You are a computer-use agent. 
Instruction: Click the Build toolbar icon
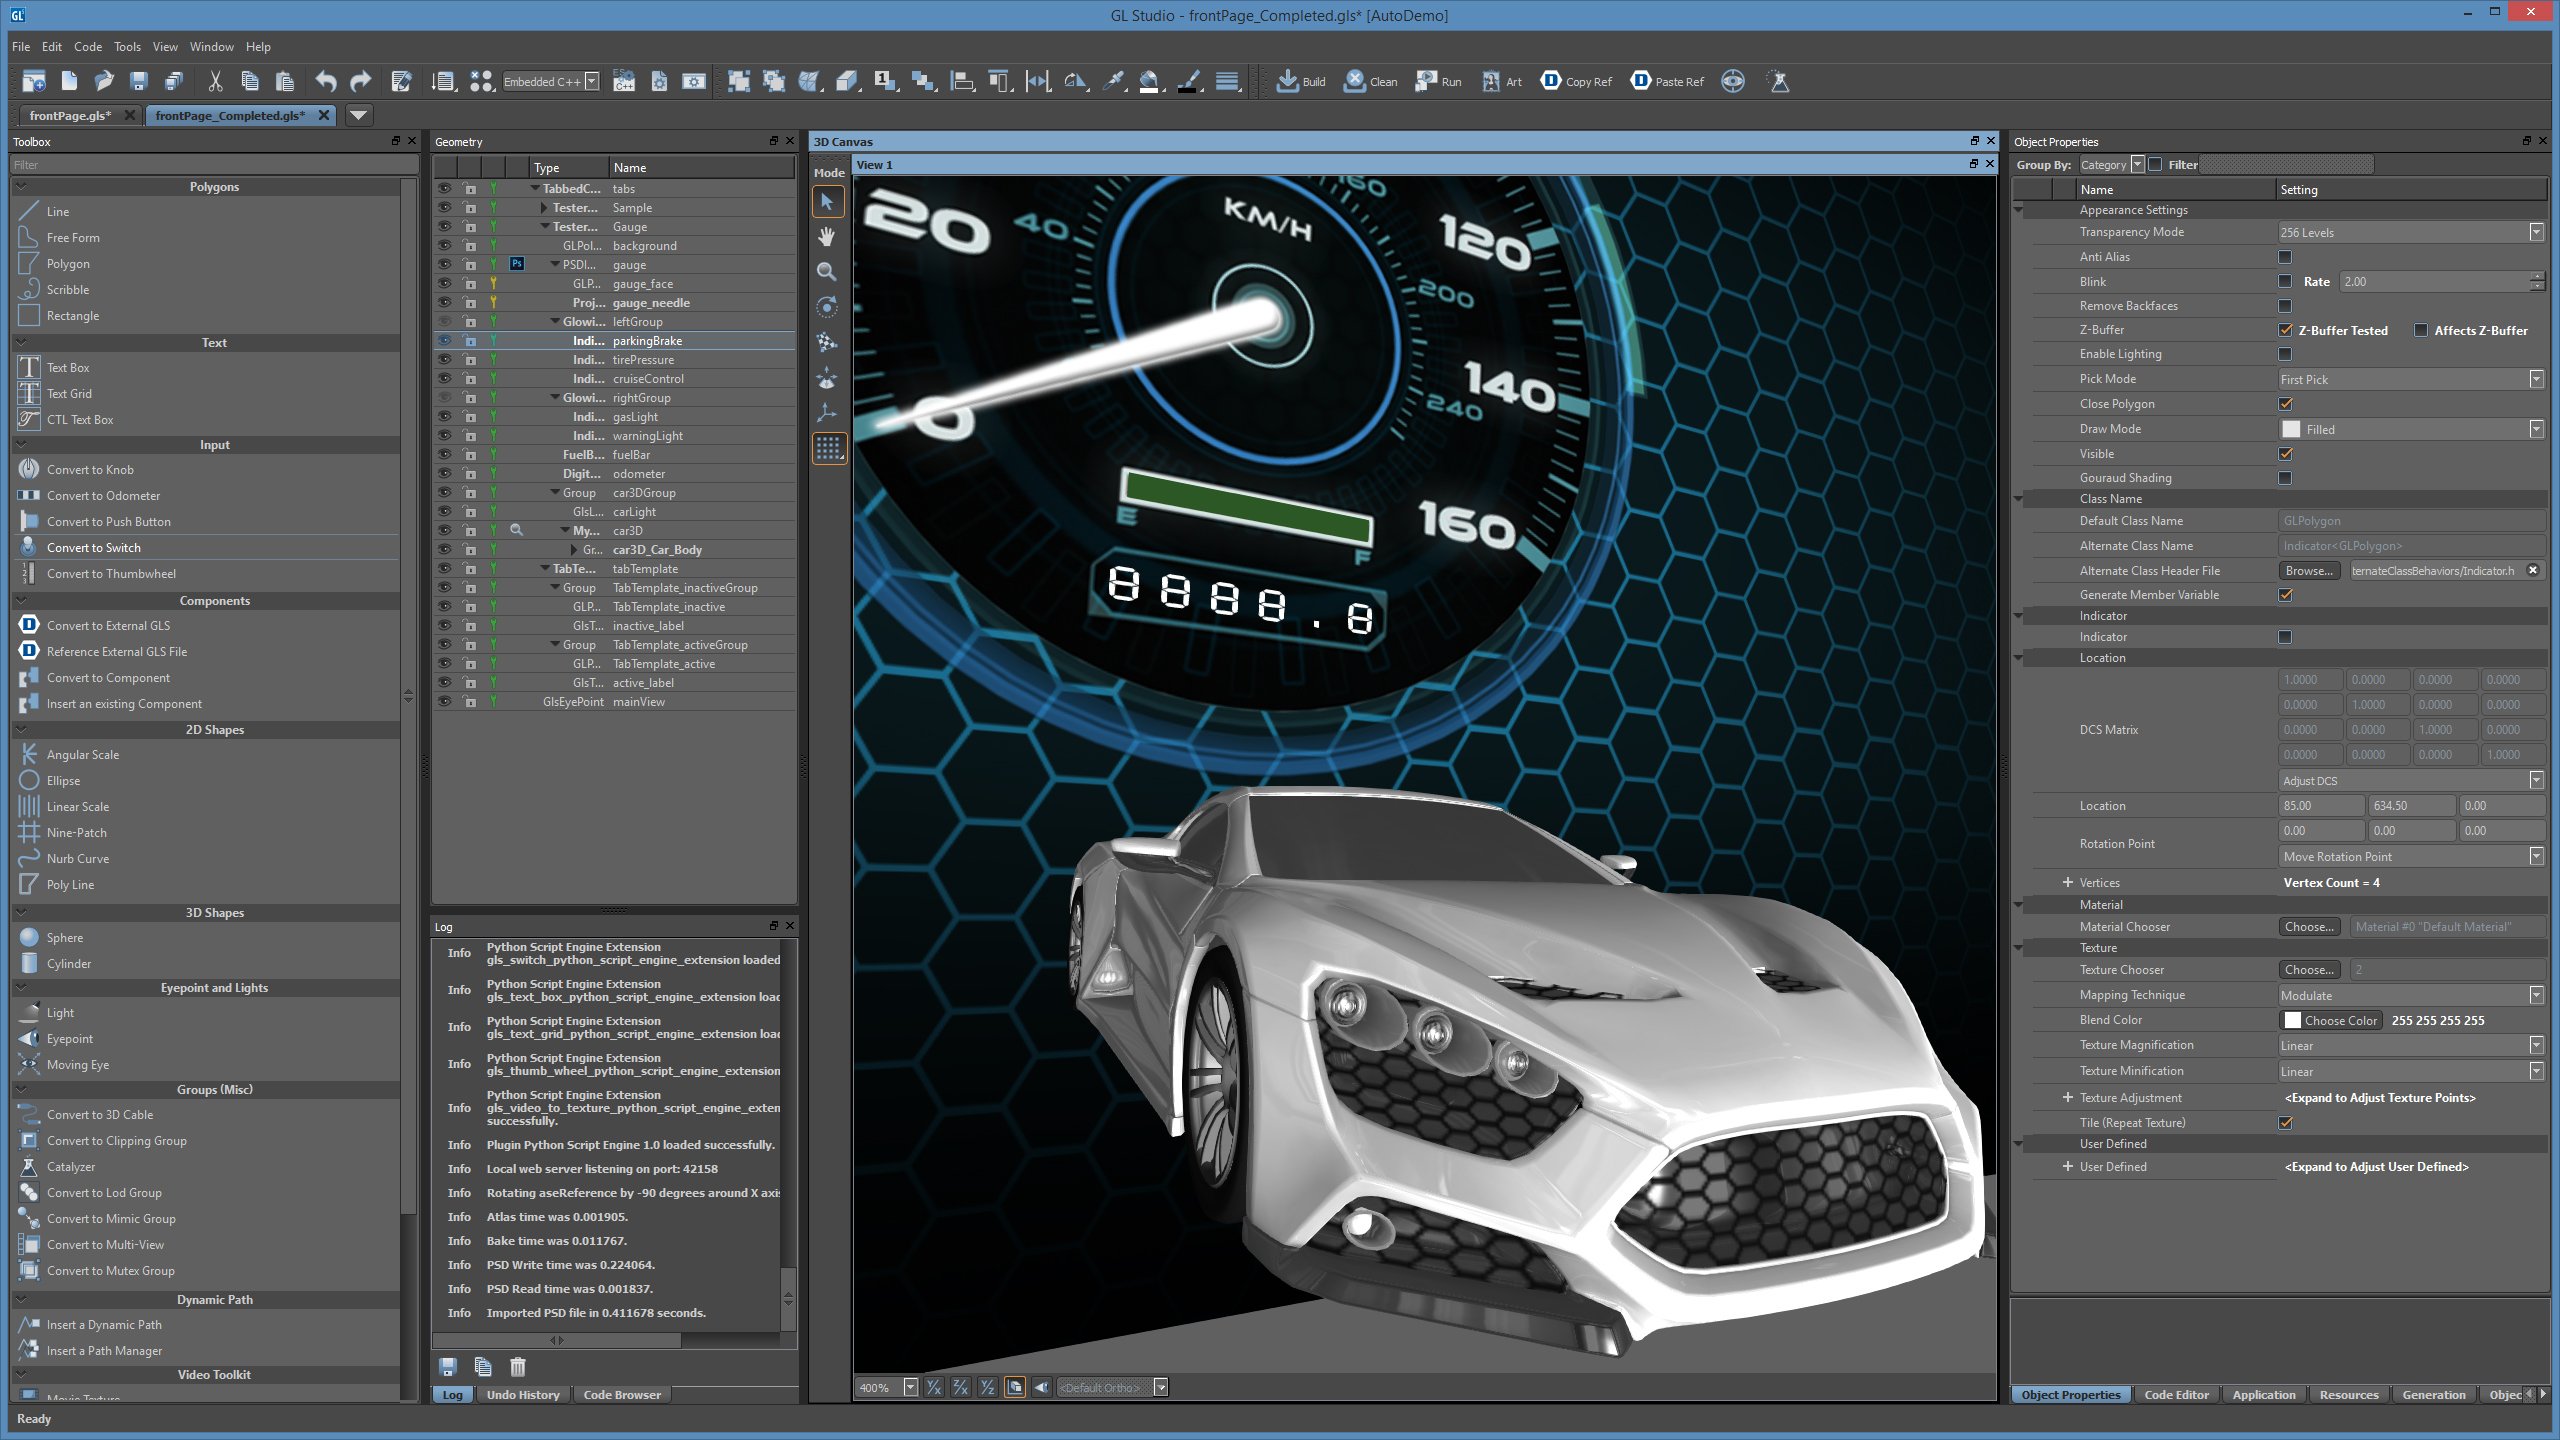coord(1288,81)
